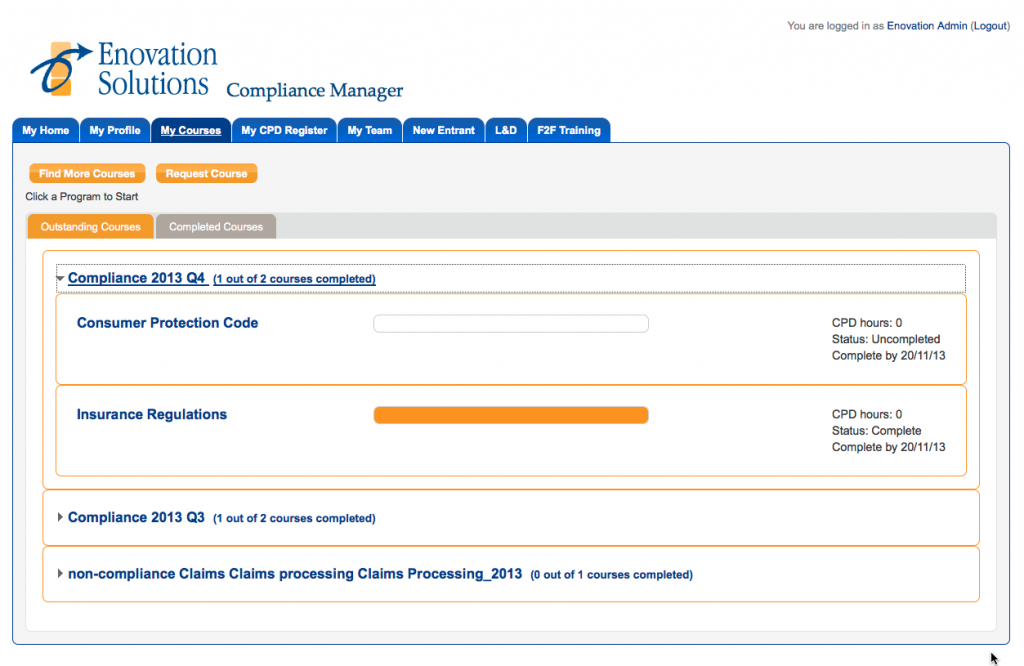Click the Enovation Admin user link

[x=927, y=25]
